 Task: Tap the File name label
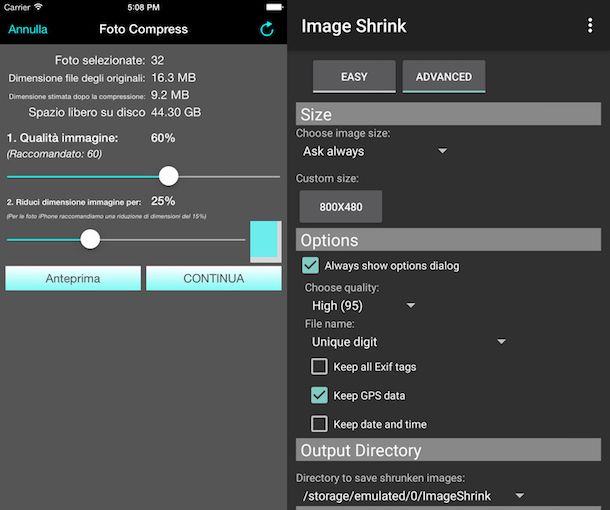[330, 324]
